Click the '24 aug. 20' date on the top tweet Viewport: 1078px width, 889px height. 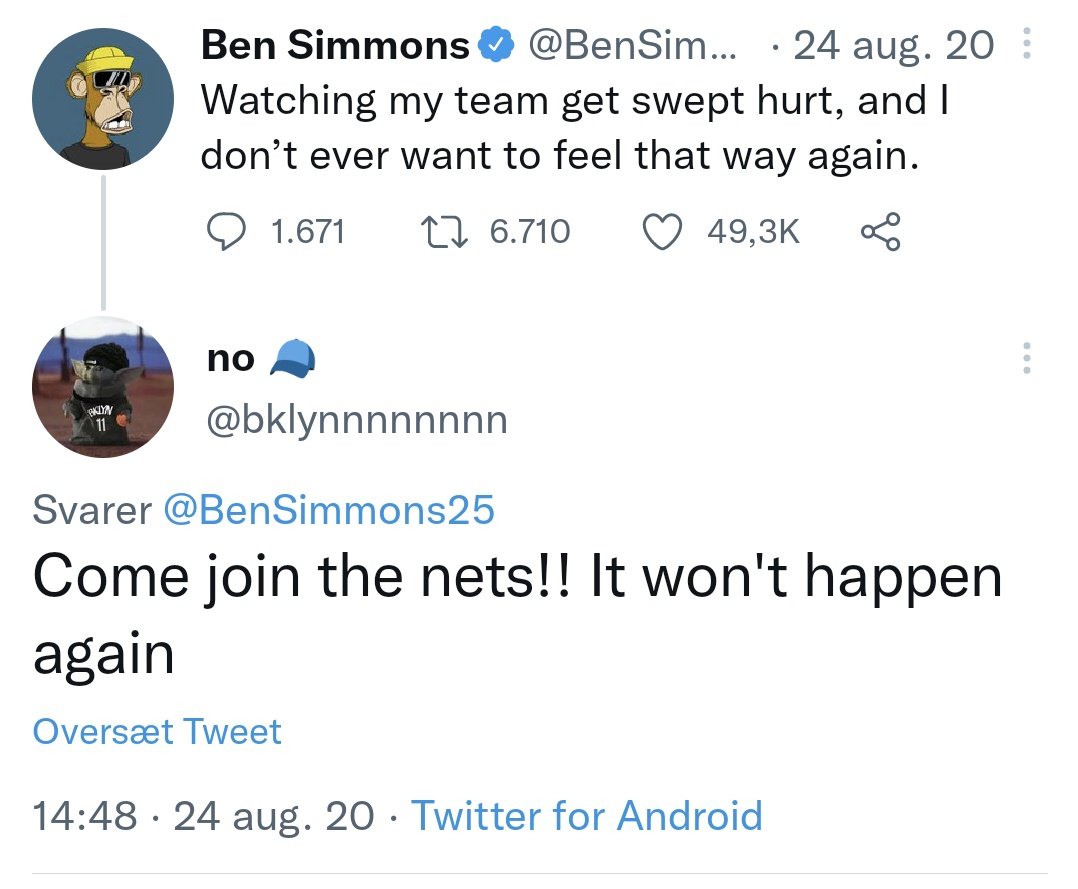coord(894,45)
